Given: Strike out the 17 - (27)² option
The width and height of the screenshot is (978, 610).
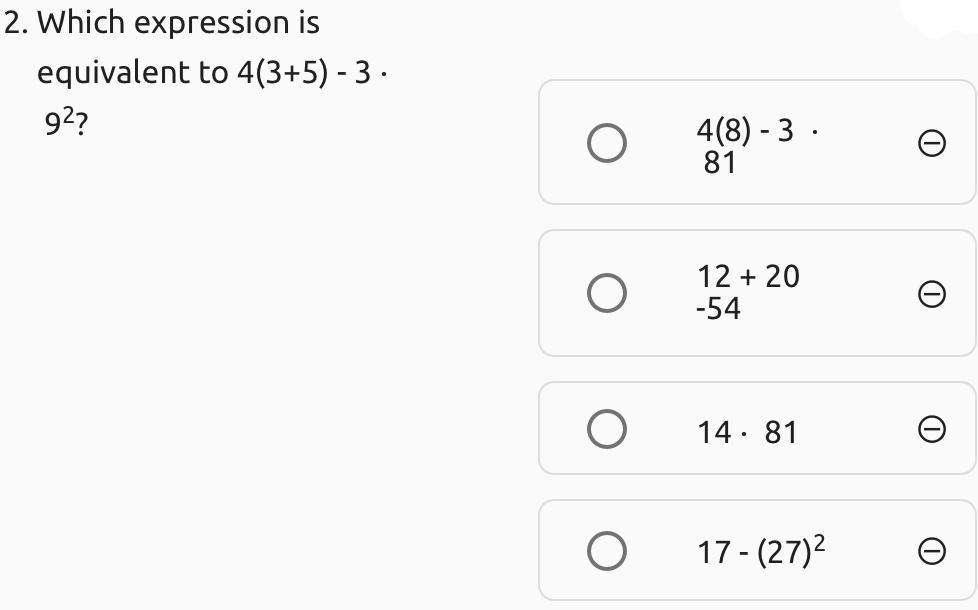Looking at the screenshot, I should click(931, 550).
